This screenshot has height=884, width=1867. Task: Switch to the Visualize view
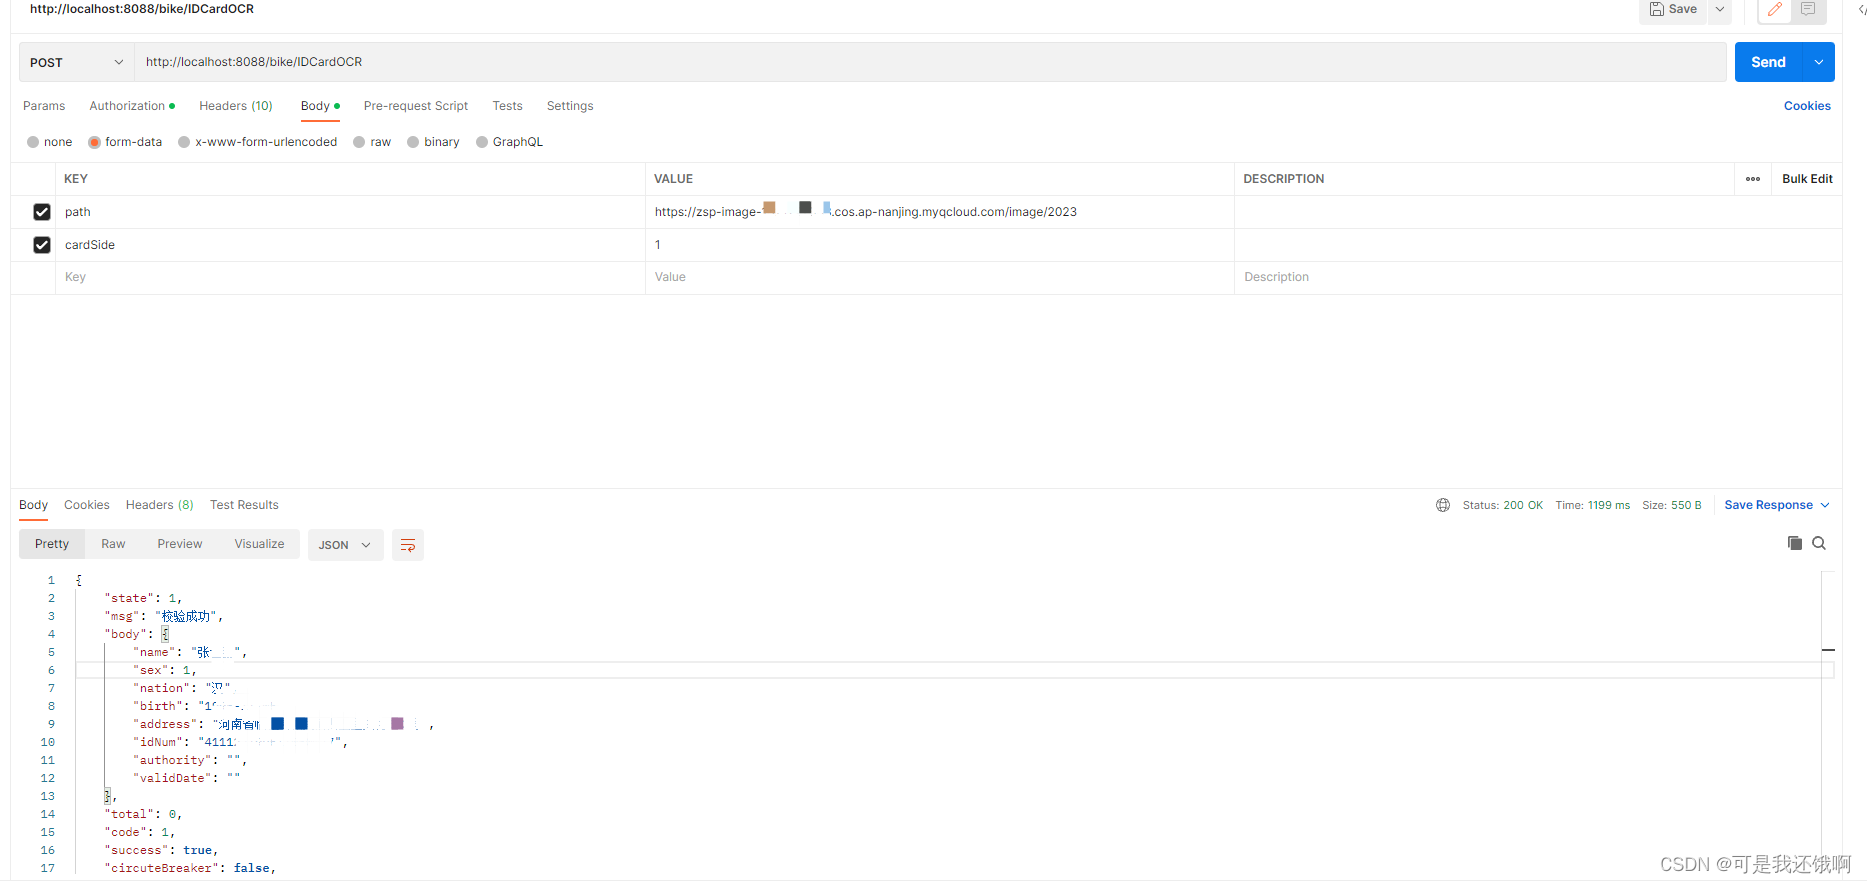tap(260, 544)
